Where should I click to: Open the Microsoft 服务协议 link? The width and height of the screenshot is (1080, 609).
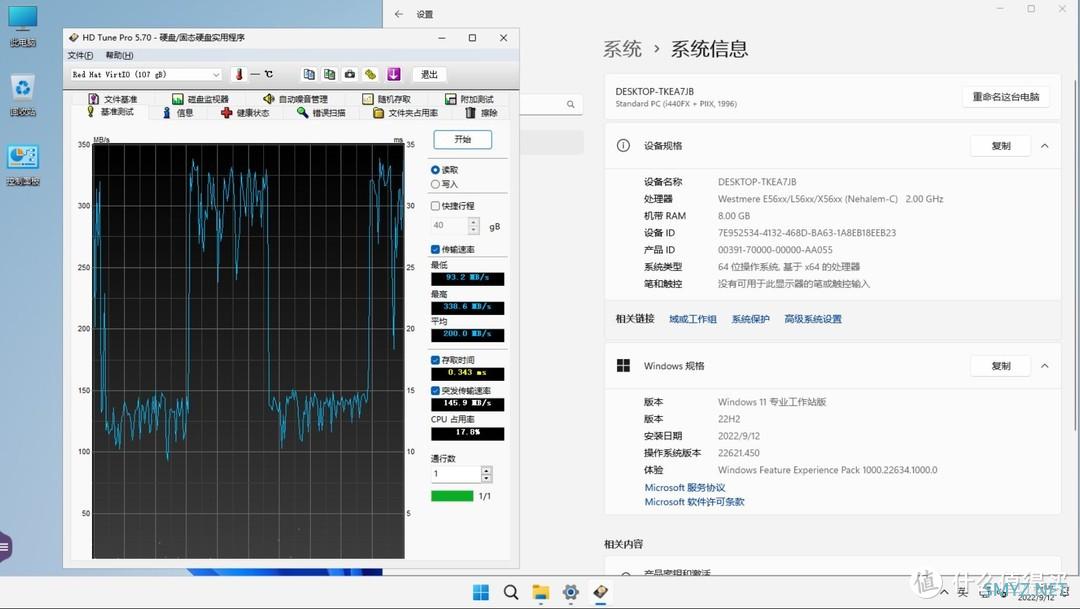(x=685, y=487)
